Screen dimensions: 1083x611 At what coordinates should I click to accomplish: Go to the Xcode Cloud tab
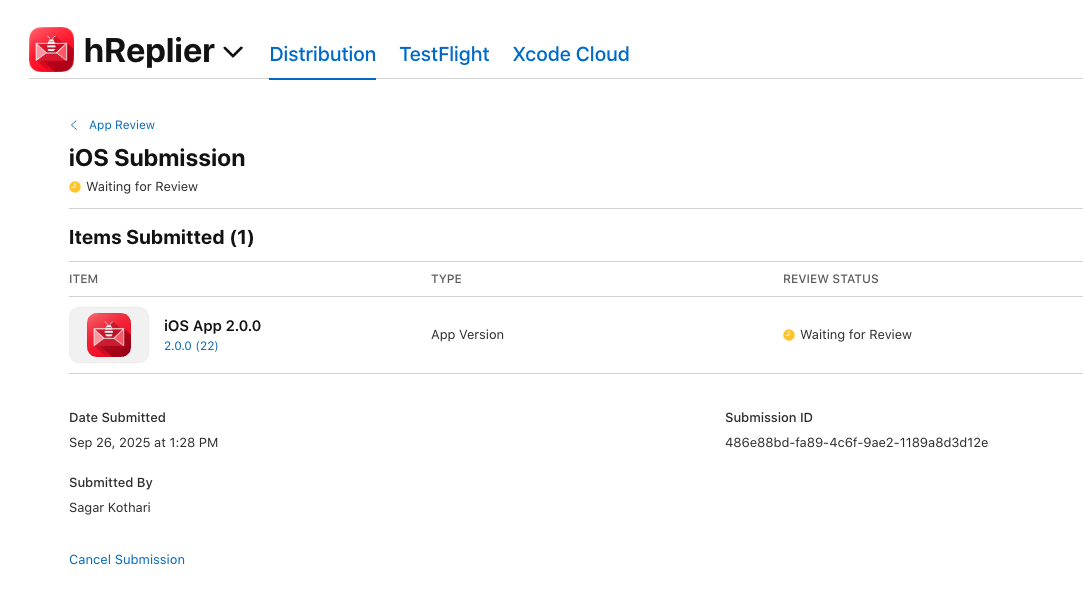point(570,55)
